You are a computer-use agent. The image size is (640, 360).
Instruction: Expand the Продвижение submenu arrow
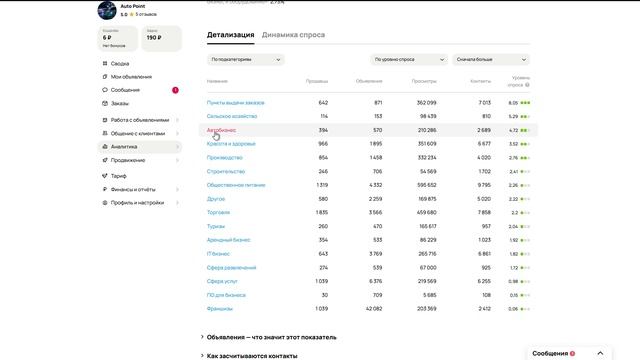pos(178,160)
